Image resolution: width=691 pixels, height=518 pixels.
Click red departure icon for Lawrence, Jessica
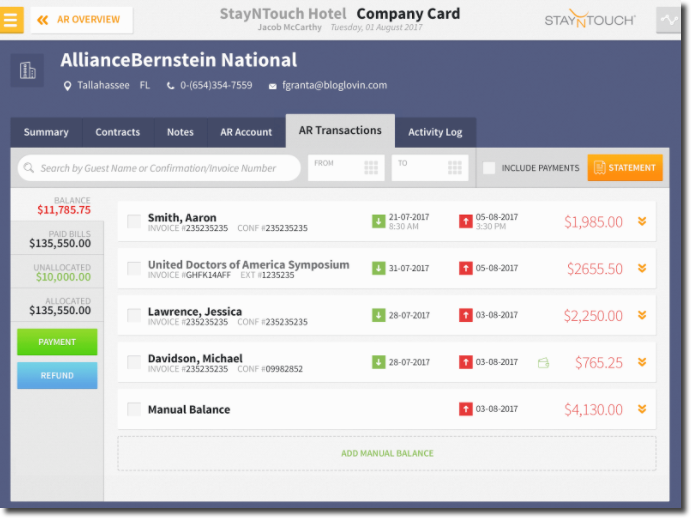(466, 315)
